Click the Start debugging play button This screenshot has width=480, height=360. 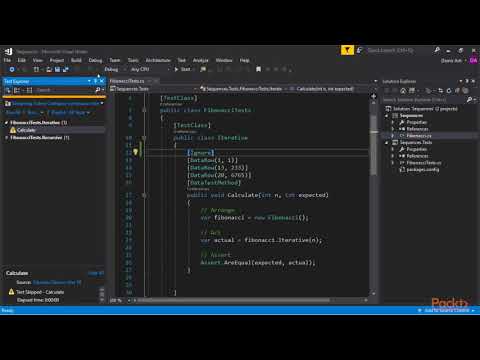176,69
